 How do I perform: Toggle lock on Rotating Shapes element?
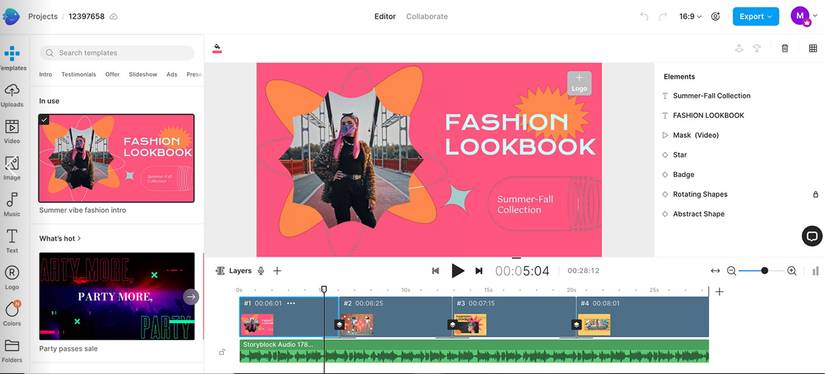(x=816, y=194)
